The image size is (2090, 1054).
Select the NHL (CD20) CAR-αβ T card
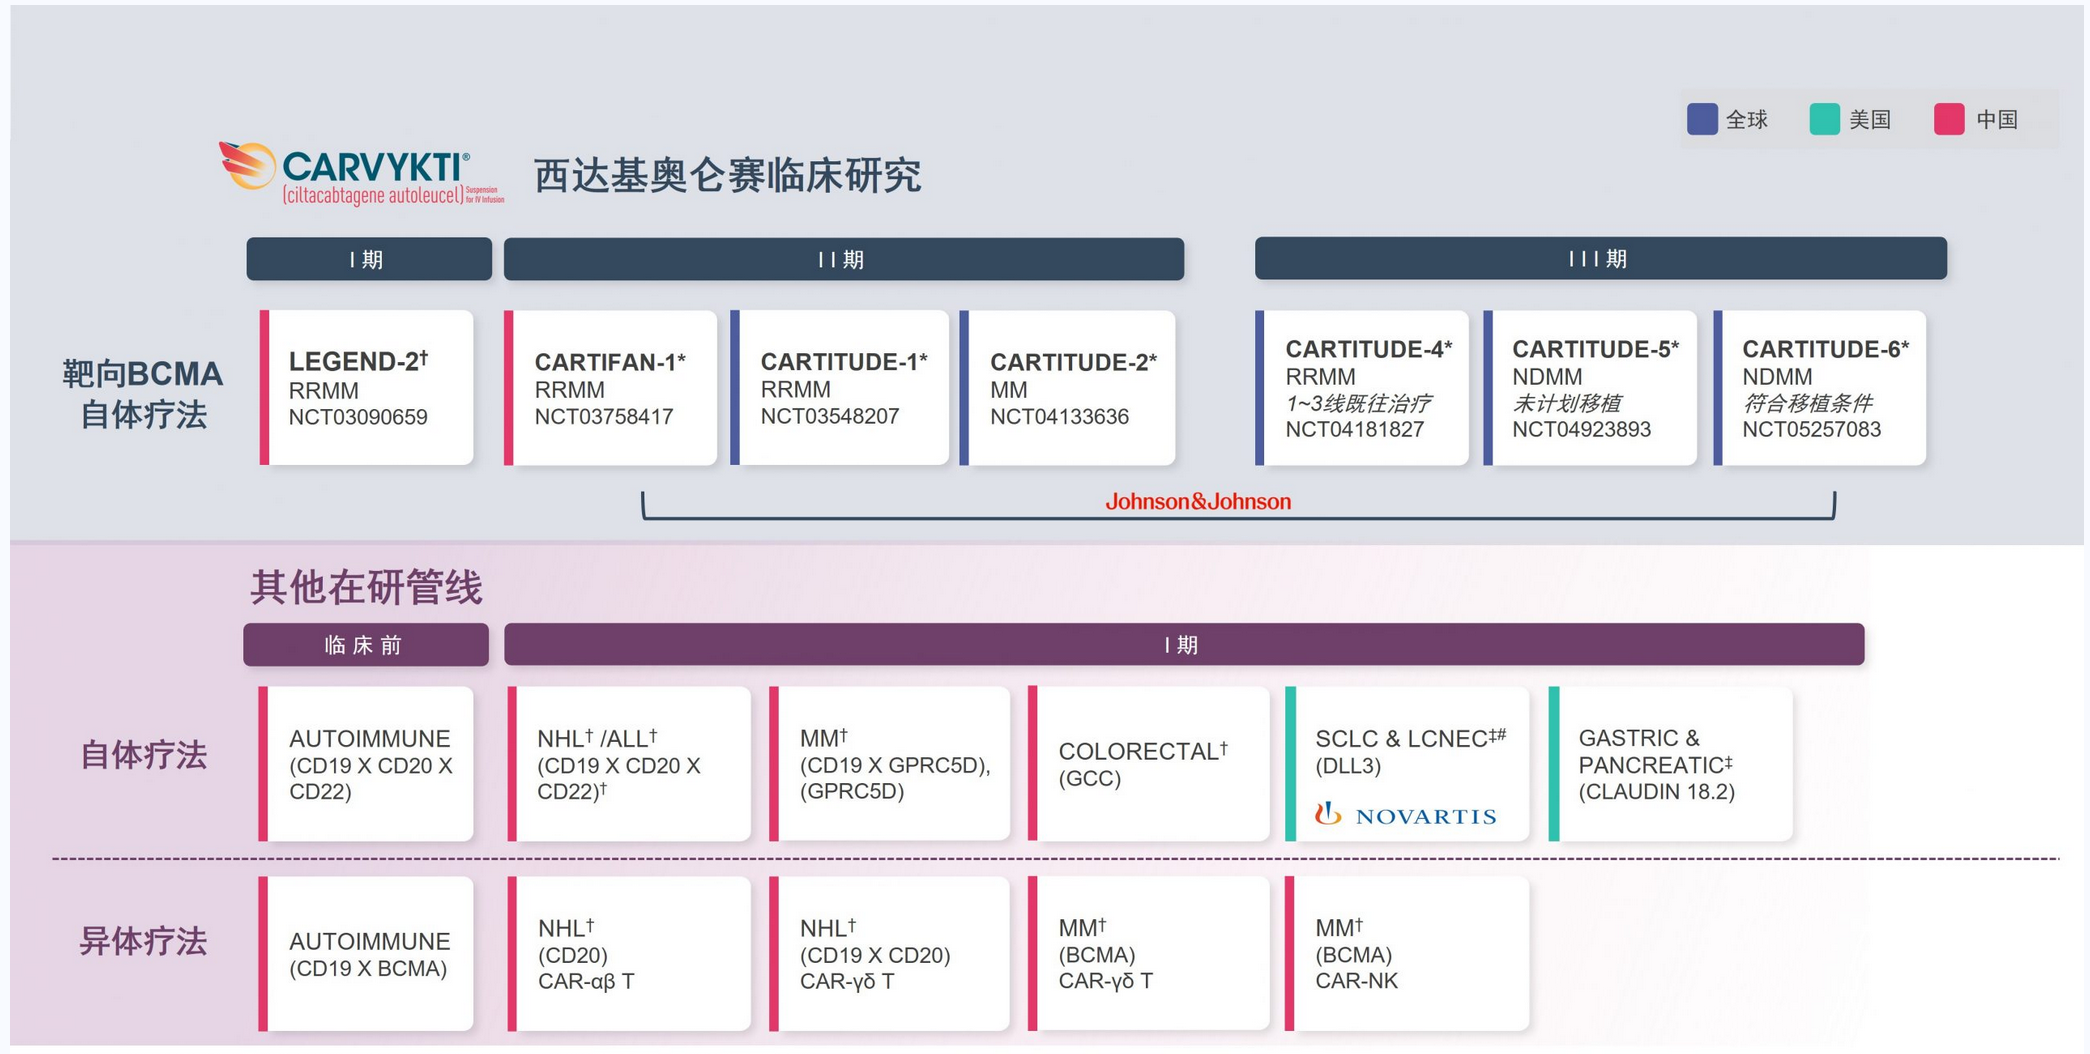click(x=629, y=954)
